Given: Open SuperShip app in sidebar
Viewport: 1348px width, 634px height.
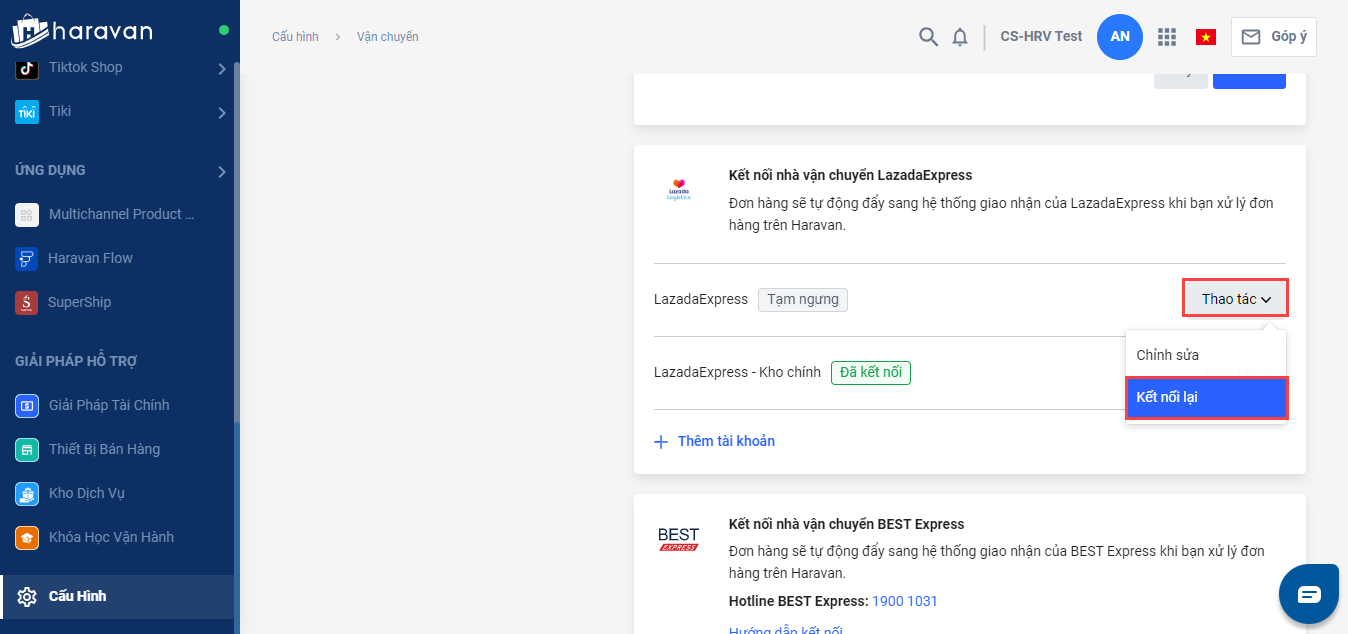Looking at the screenshot, I should pyautogui.click(x=79, y=302).
